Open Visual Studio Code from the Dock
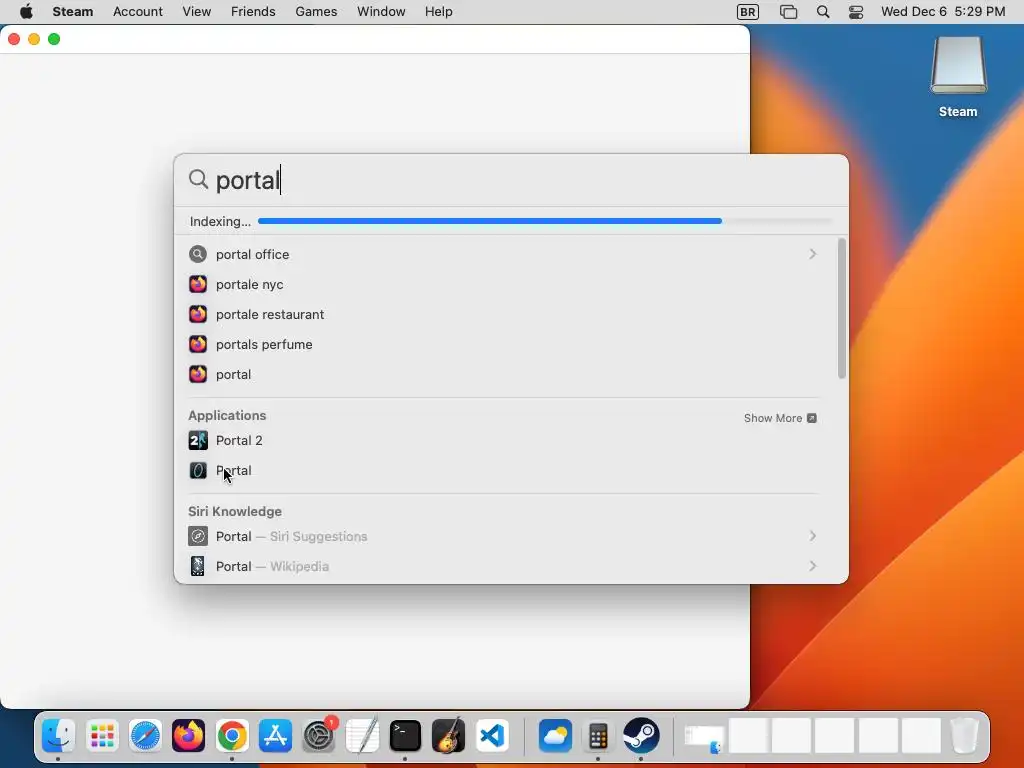The image size is (1024, 768). [x=492, y=736]
